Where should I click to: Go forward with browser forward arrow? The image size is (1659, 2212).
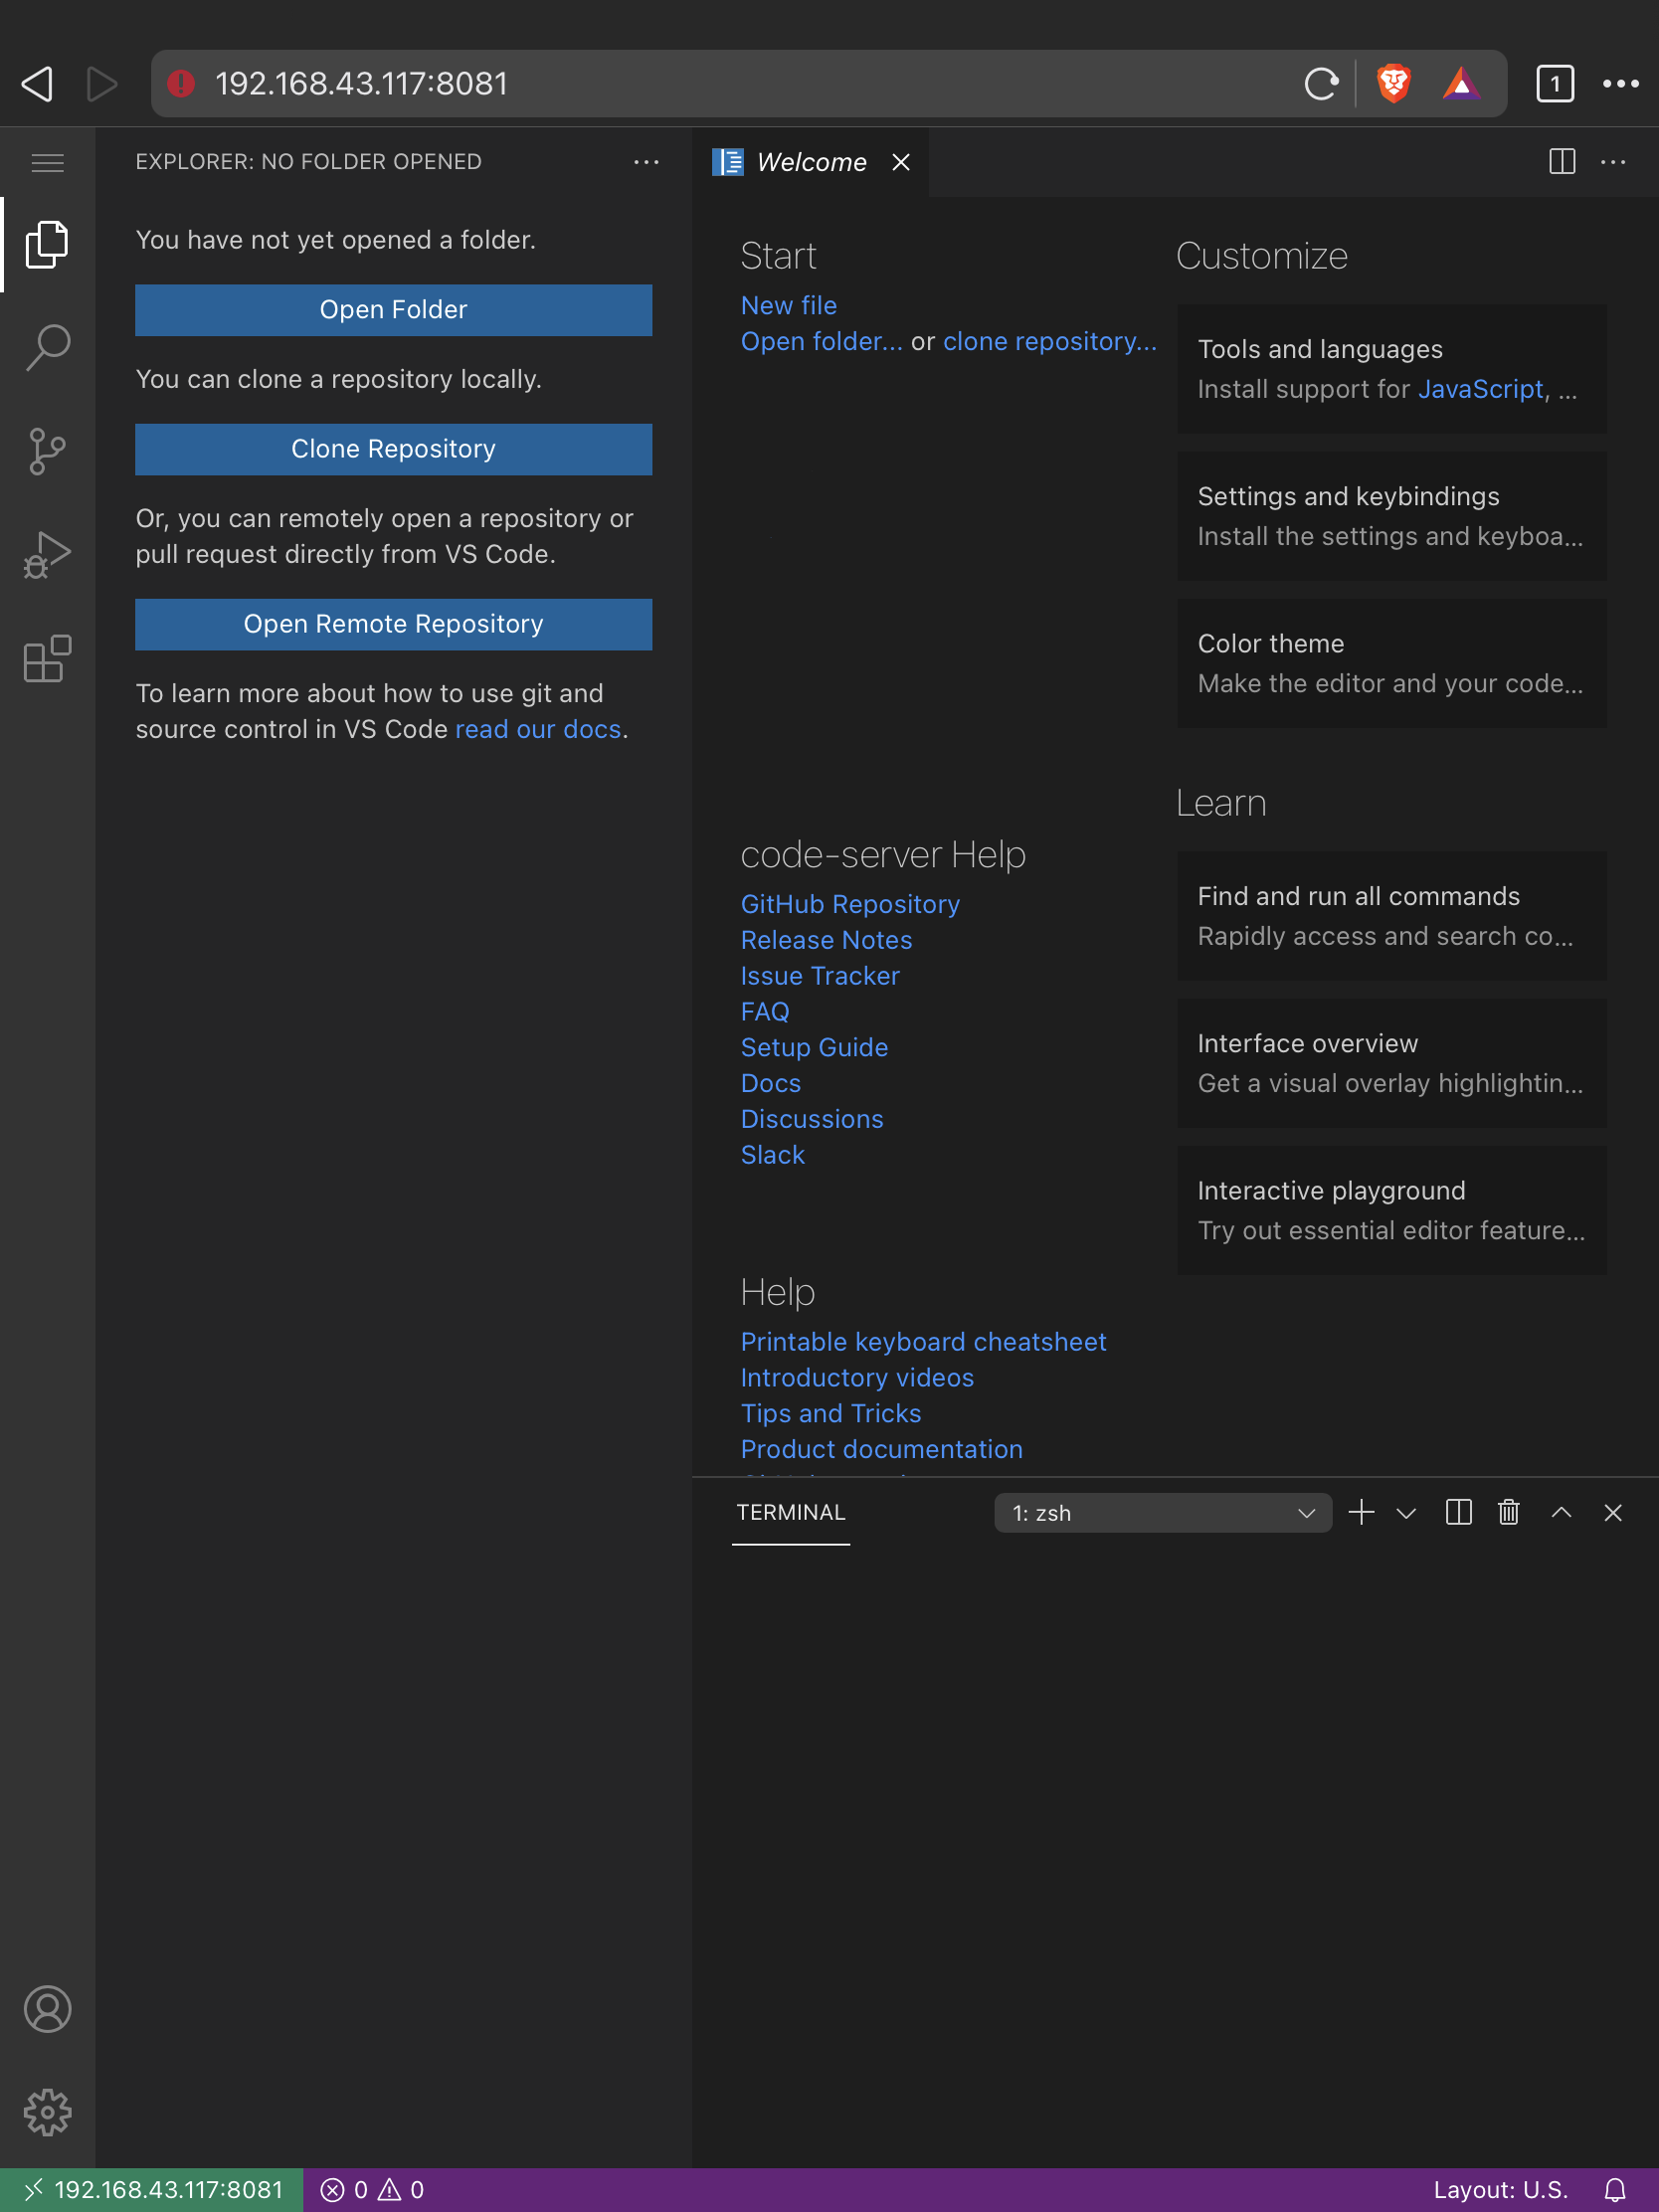coord(101,84)
